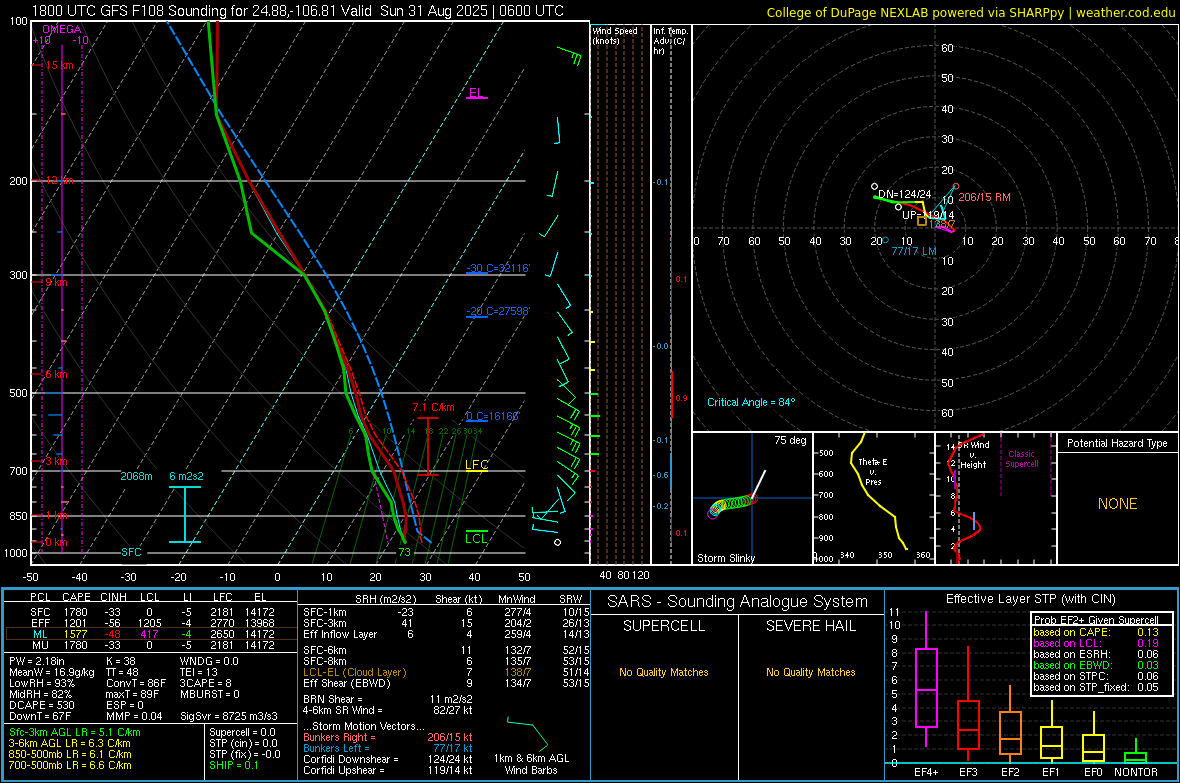The image size is (1180, 783).
Task: Click the based on CAPE: 0.13 legend entry
Action: [1096, 632]
